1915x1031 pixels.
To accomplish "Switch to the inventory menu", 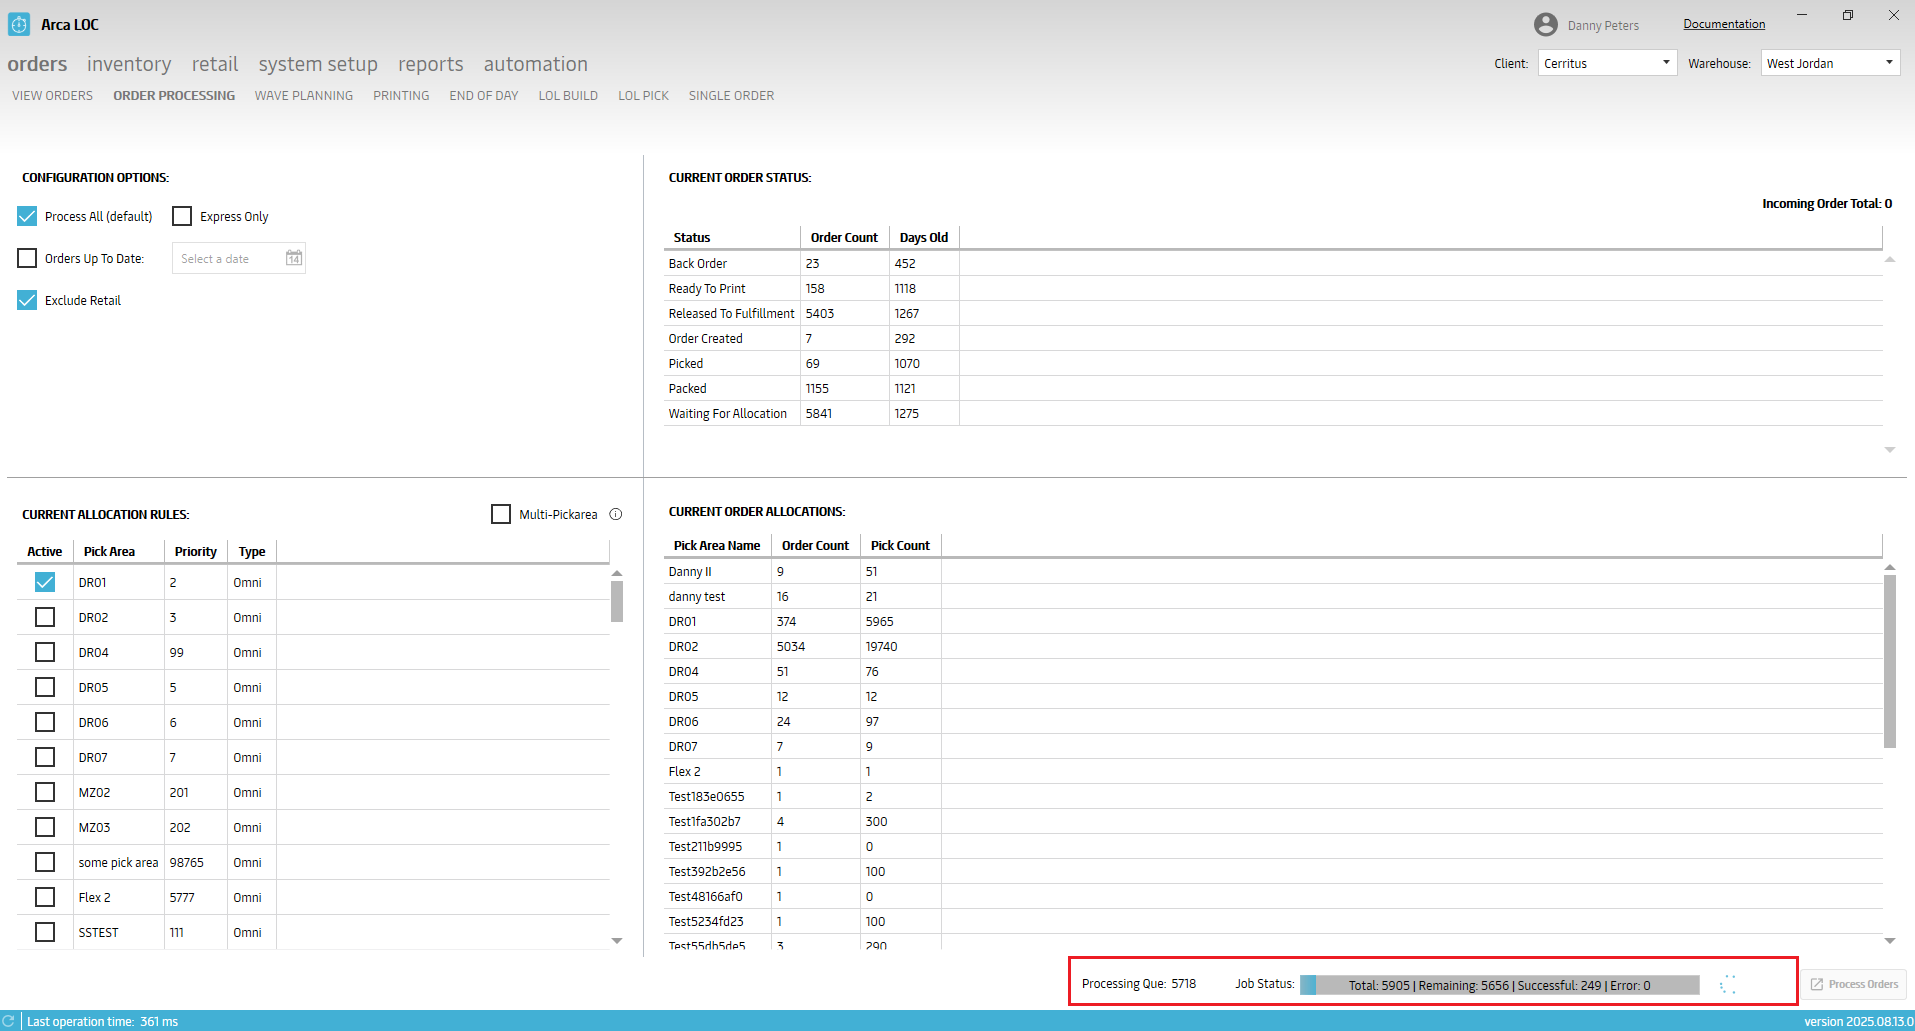I will [x=129, y=64].
